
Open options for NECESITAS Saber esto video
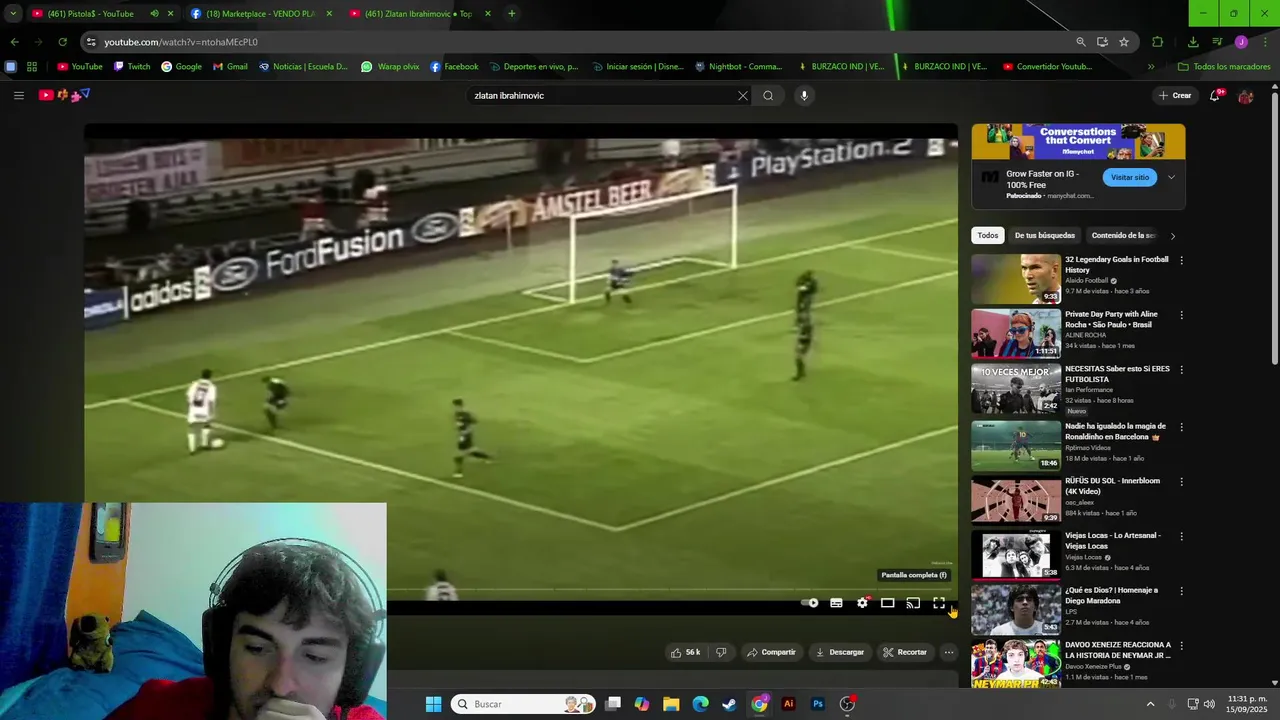(1181, 370)
